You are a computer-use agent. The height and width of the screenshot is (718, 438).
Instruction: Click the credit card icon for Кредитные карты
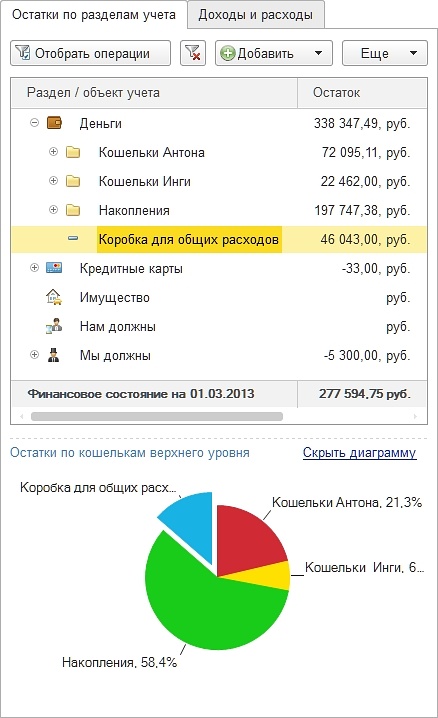(54, 268)
